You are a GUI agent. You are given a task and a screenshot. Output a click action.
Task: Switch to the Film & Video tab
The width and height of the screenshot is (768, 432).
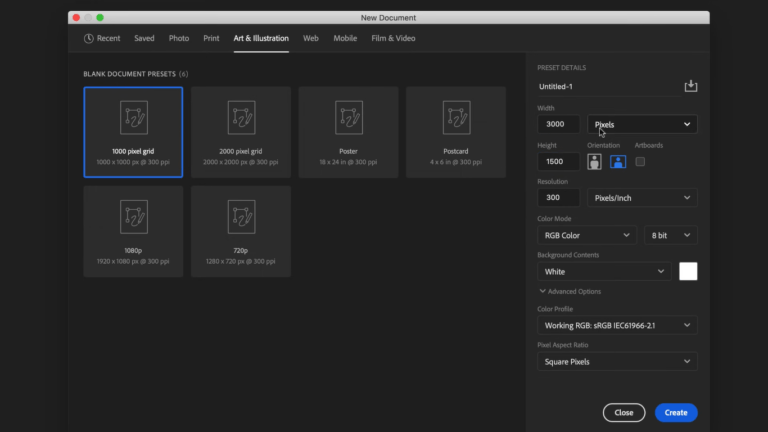(393, 38)
